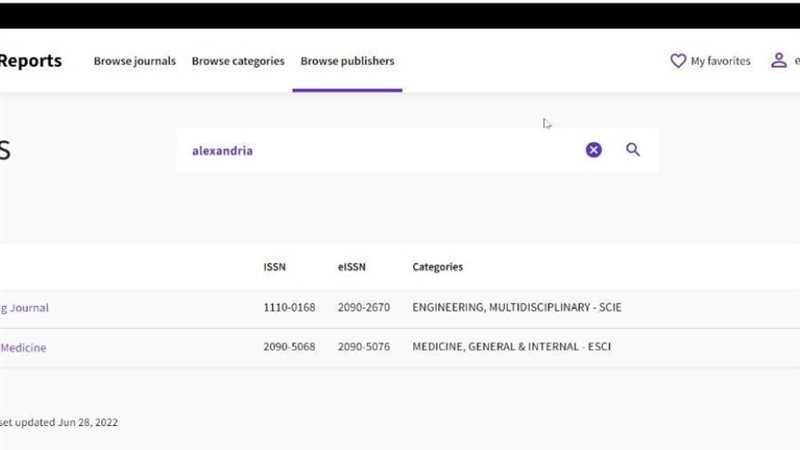Select the ISSN value 1110-0168
The height and width of the screenshot is (450, 800).
point(288,308)
